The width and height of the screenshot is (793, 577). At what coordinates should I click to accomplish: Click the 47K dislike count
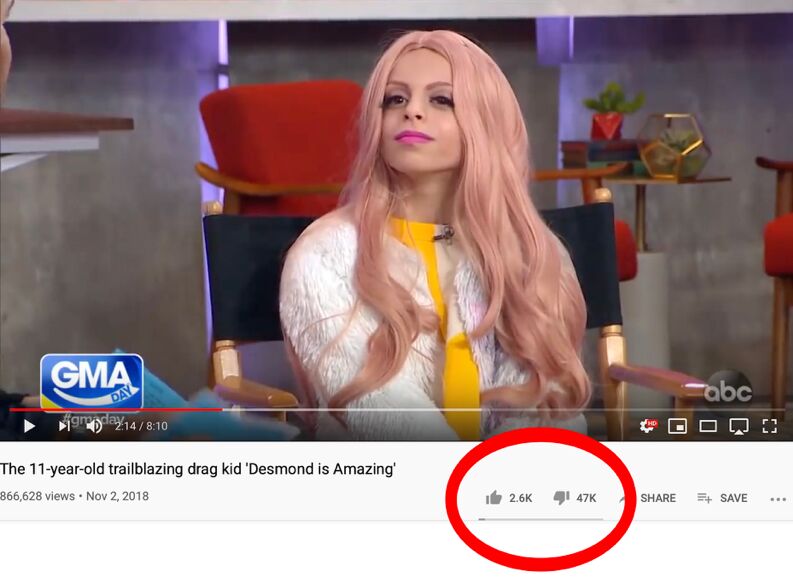586,498
